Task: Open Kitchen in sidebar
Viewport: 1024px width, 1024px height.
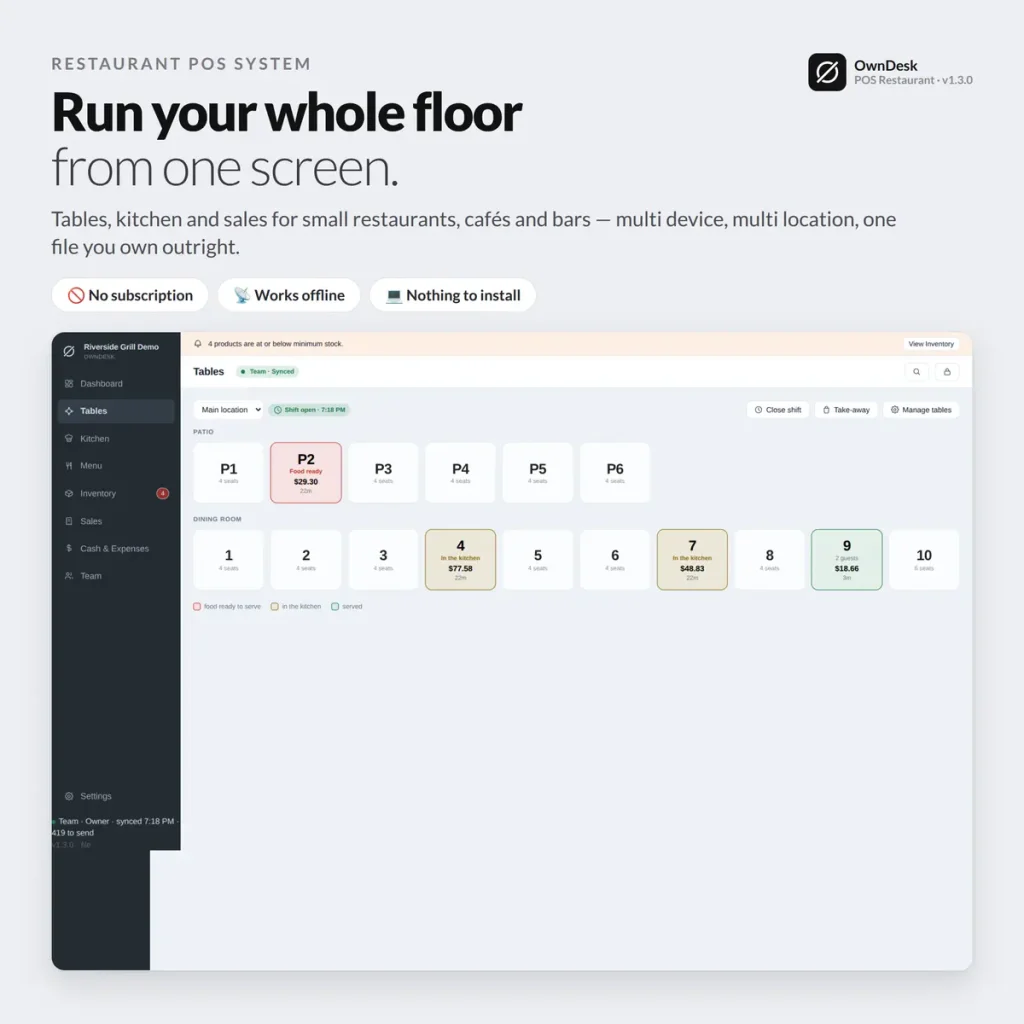Action: tap(116, 438)
